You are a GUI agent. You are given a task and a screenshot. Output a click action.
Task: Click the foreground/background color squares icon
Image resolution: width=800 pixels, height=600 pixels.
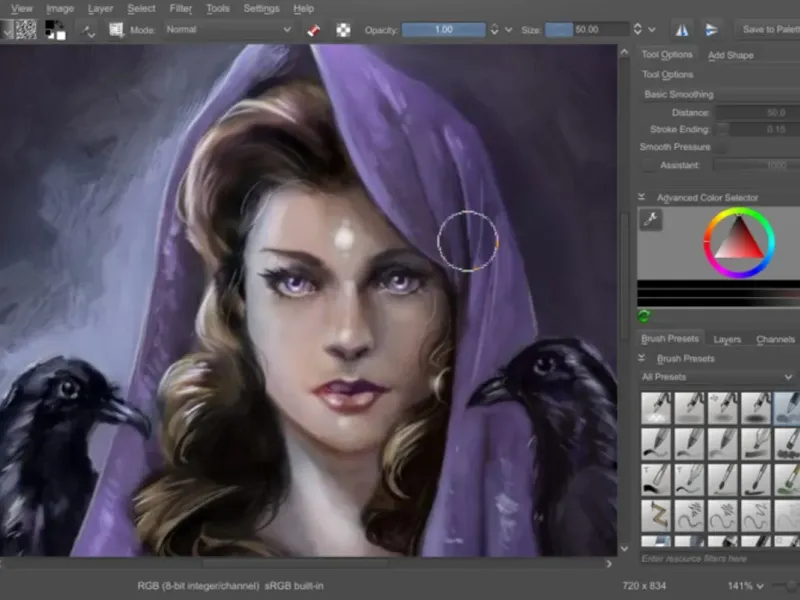56,30
